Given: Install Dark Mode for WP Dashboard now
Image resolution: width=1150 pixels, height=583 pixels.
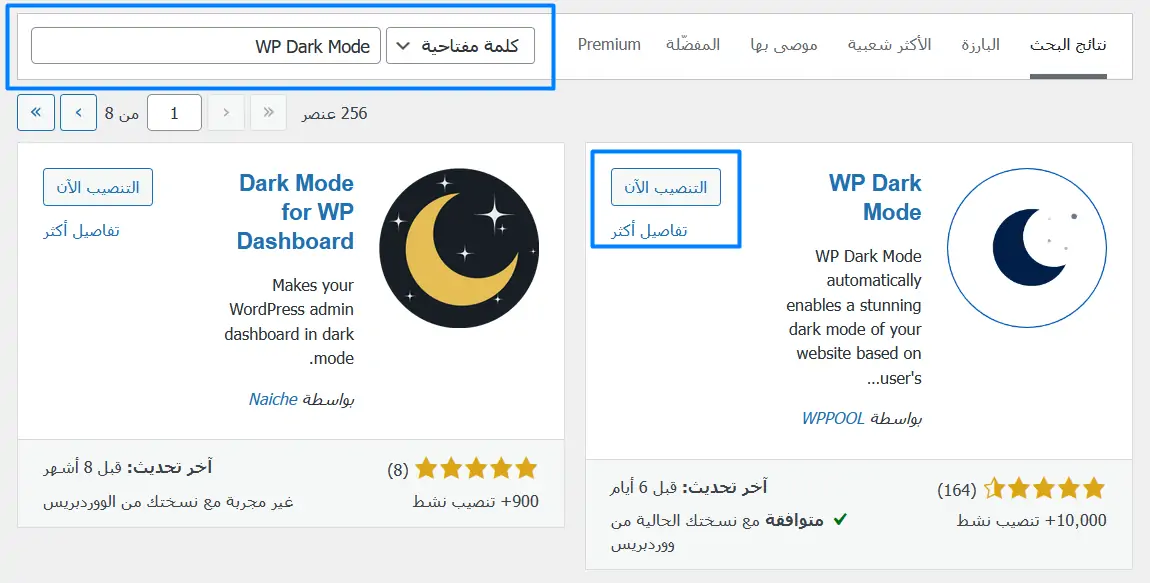Looking at the screenshot, I should click(98, 188).
